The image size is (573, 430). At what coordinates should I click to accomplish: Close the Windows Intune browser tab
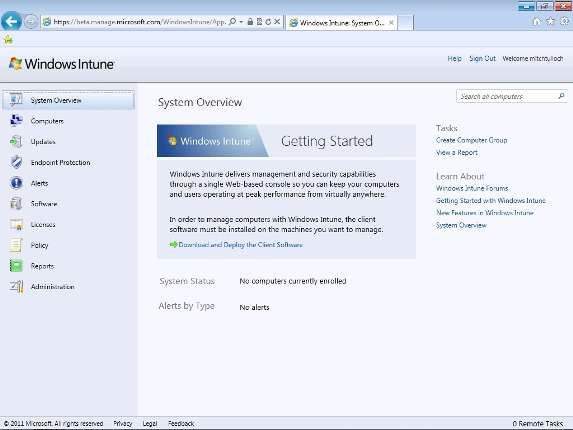391,23
